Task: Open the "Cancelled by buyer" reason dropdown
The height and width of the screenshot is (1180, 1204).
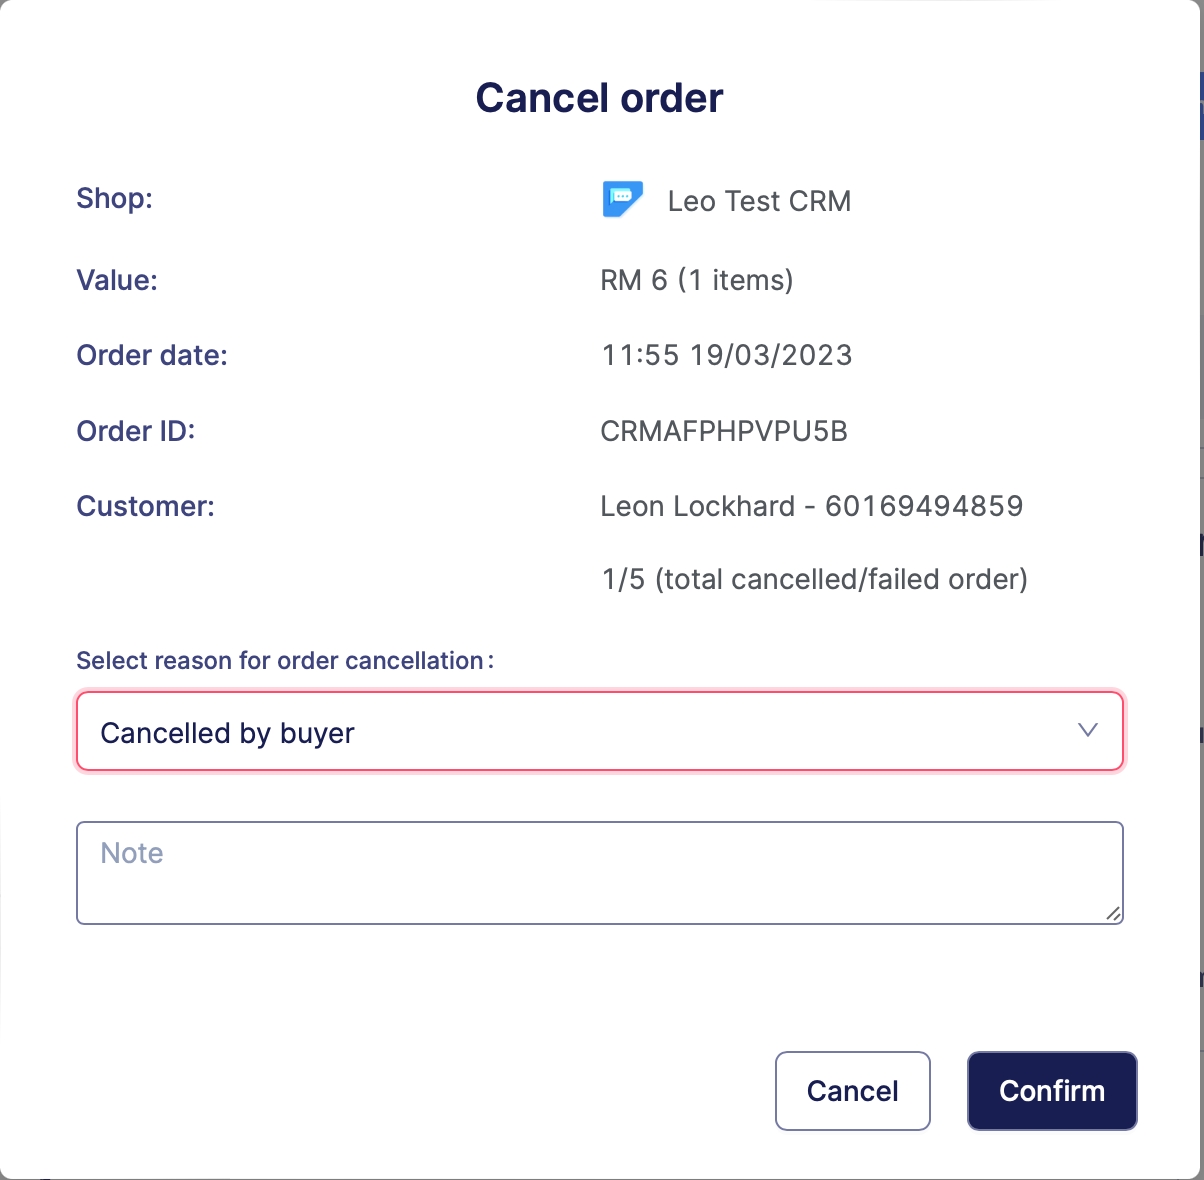Action: tap(599, 732)
